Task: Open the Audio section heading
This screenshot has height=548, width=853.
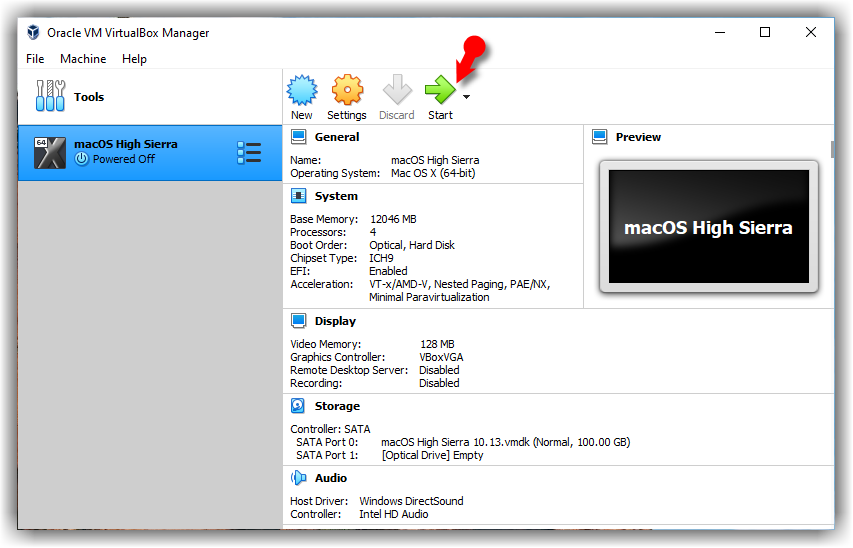Action: [x=331, y=478]
